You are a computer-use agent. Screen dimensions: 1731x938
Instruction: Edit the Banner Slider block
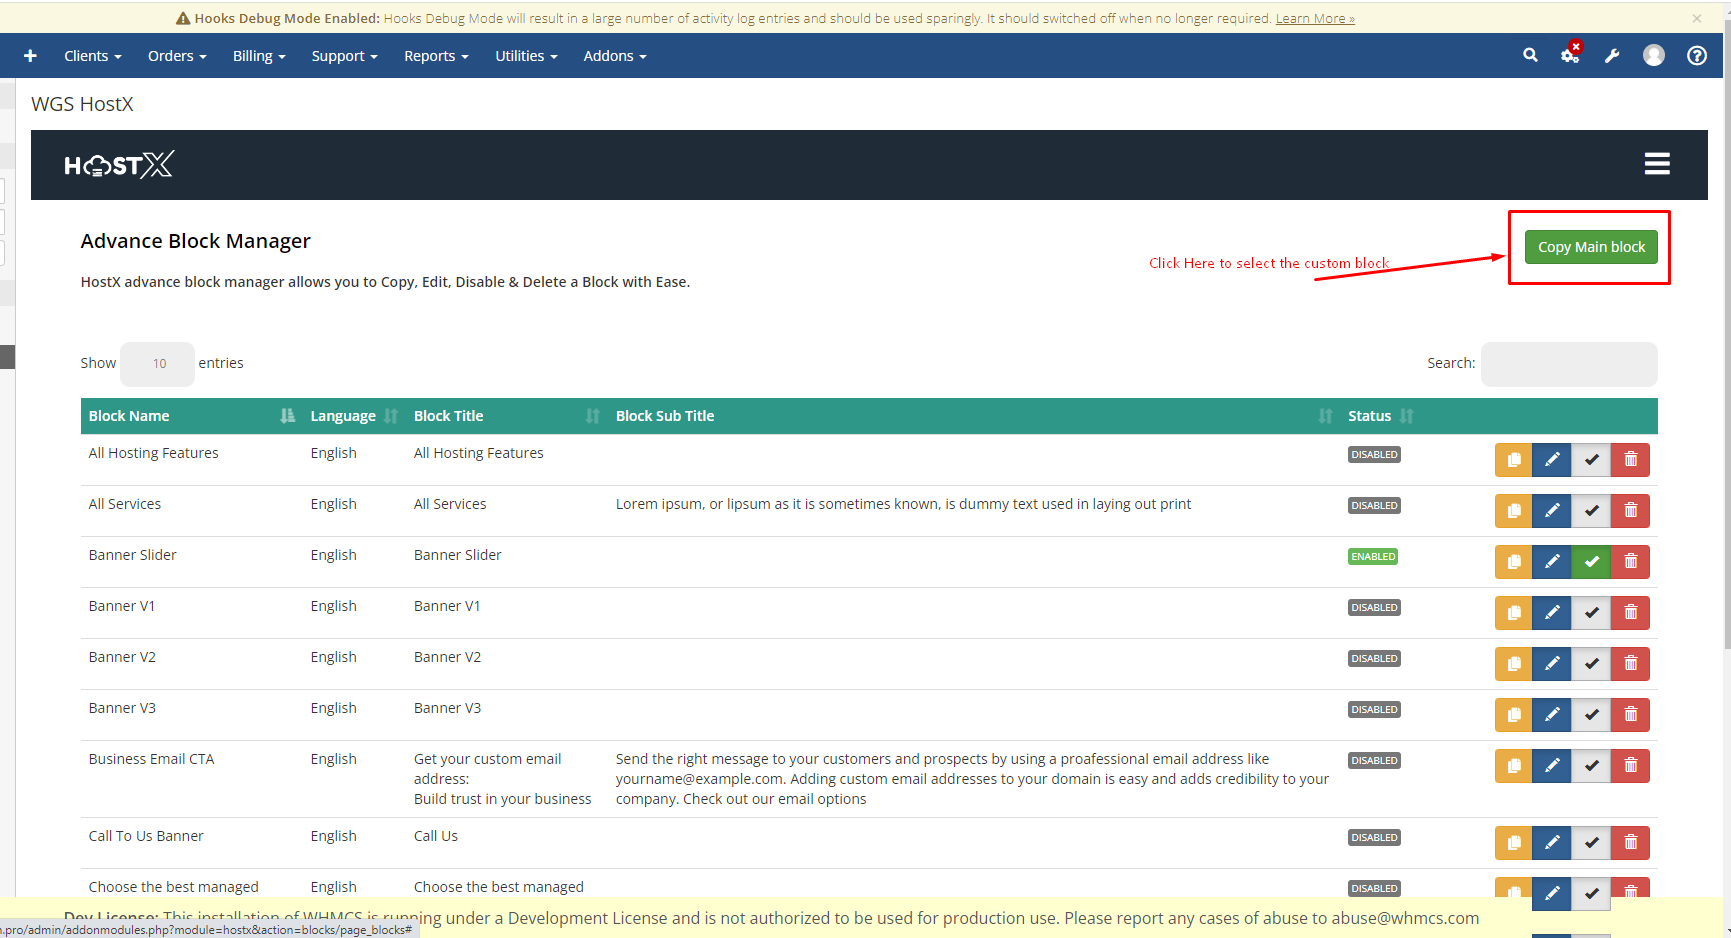click(x=1552, y=562)
